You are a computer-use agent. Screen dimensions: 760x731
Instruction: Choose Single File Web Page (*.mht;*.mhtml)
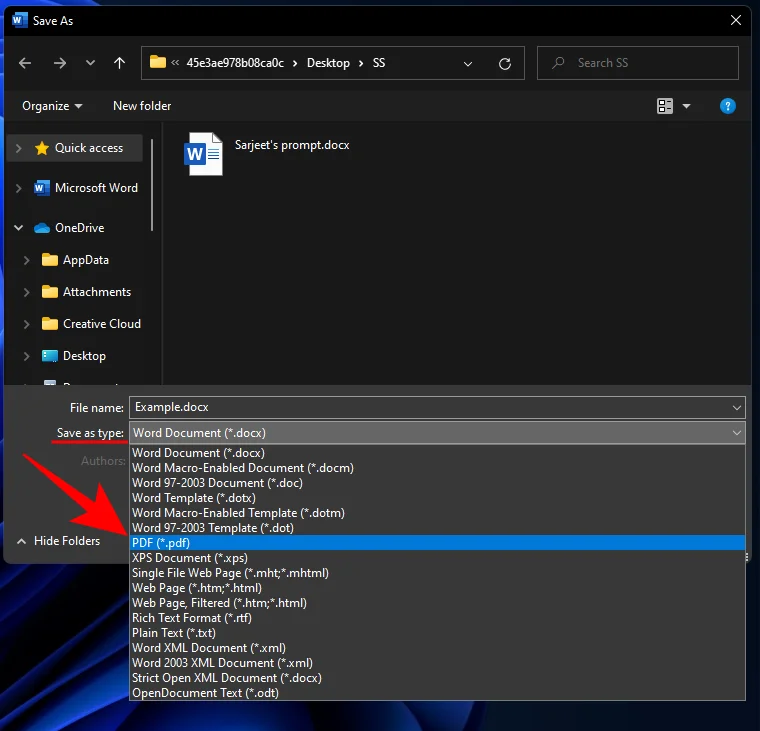(437, 573)
